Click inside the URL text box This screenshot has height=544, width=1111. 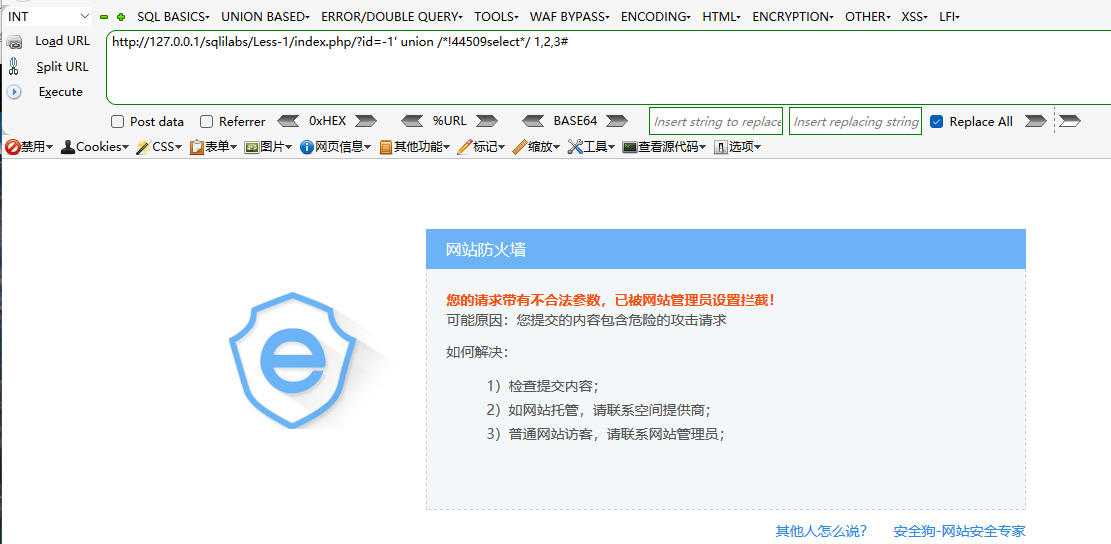click(x=609, y=67)
